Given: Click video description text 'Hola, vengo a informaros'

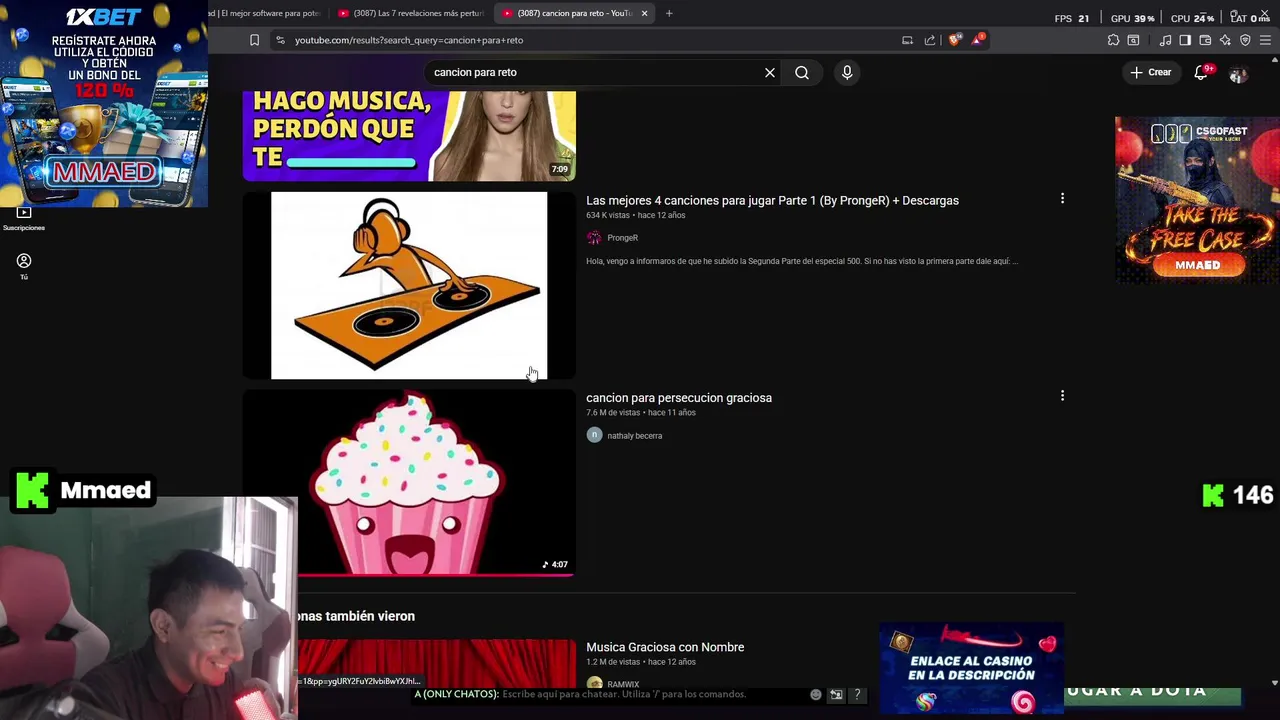Looking at the screenshot, I should [802, 261].
